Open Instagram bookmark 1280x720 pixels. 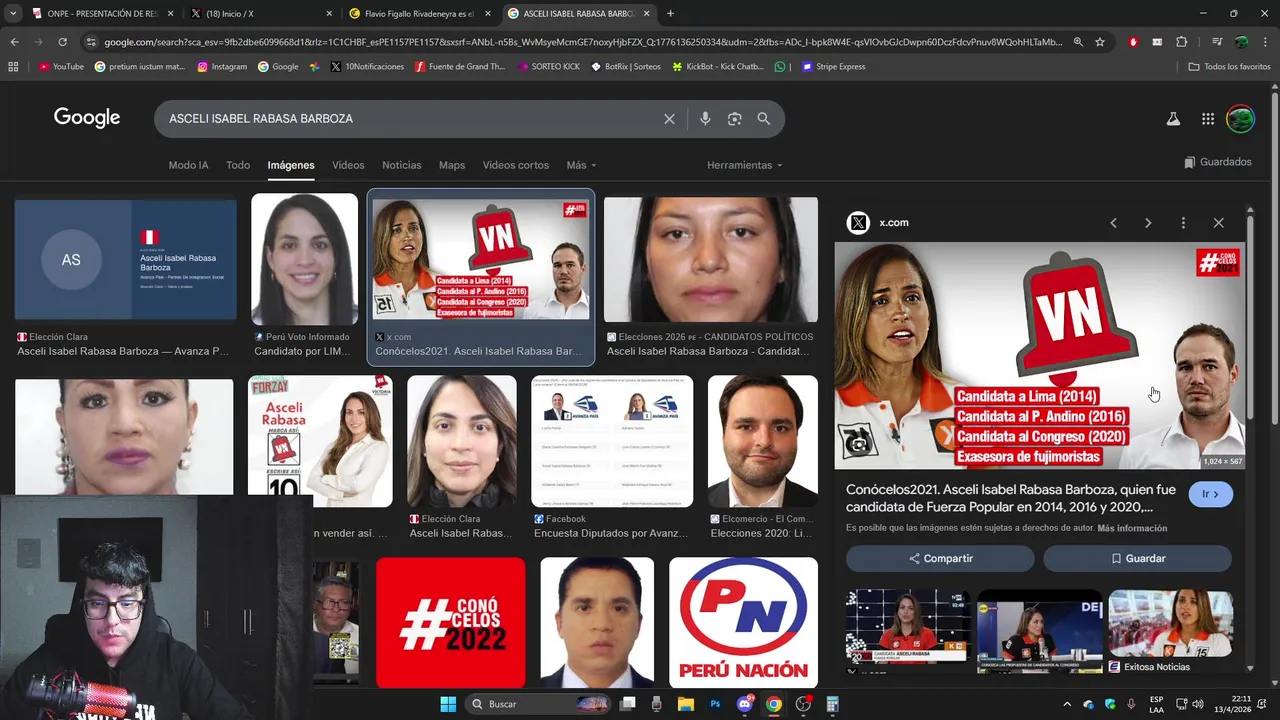click(222, 67)
